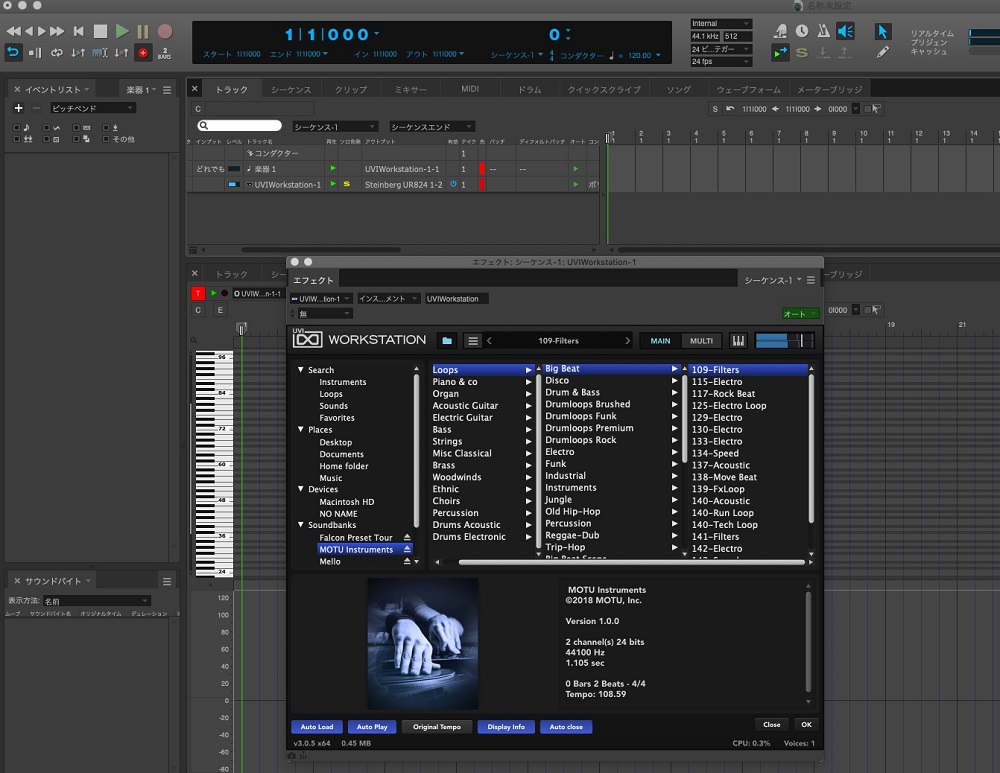This screenshot has height=773, width=1000.
Task: Collapse the Search tree section
Action: 300,369
